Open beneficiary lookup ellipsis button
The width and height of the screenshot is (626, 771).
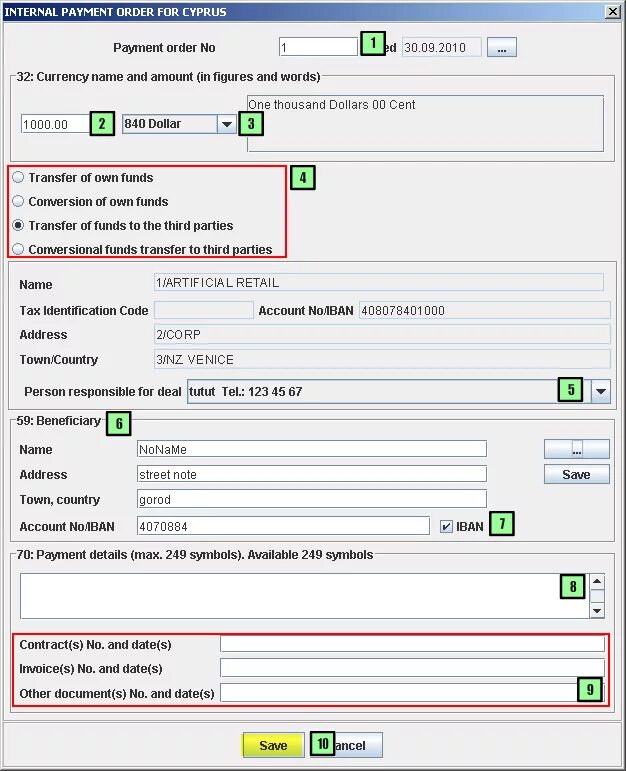pyautogui.click(x=576, y=449)
